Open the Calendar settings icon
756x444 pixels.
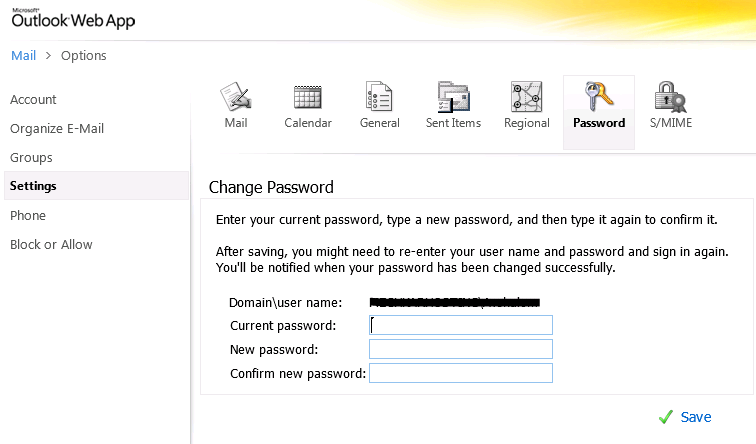[x=307, y=97]
